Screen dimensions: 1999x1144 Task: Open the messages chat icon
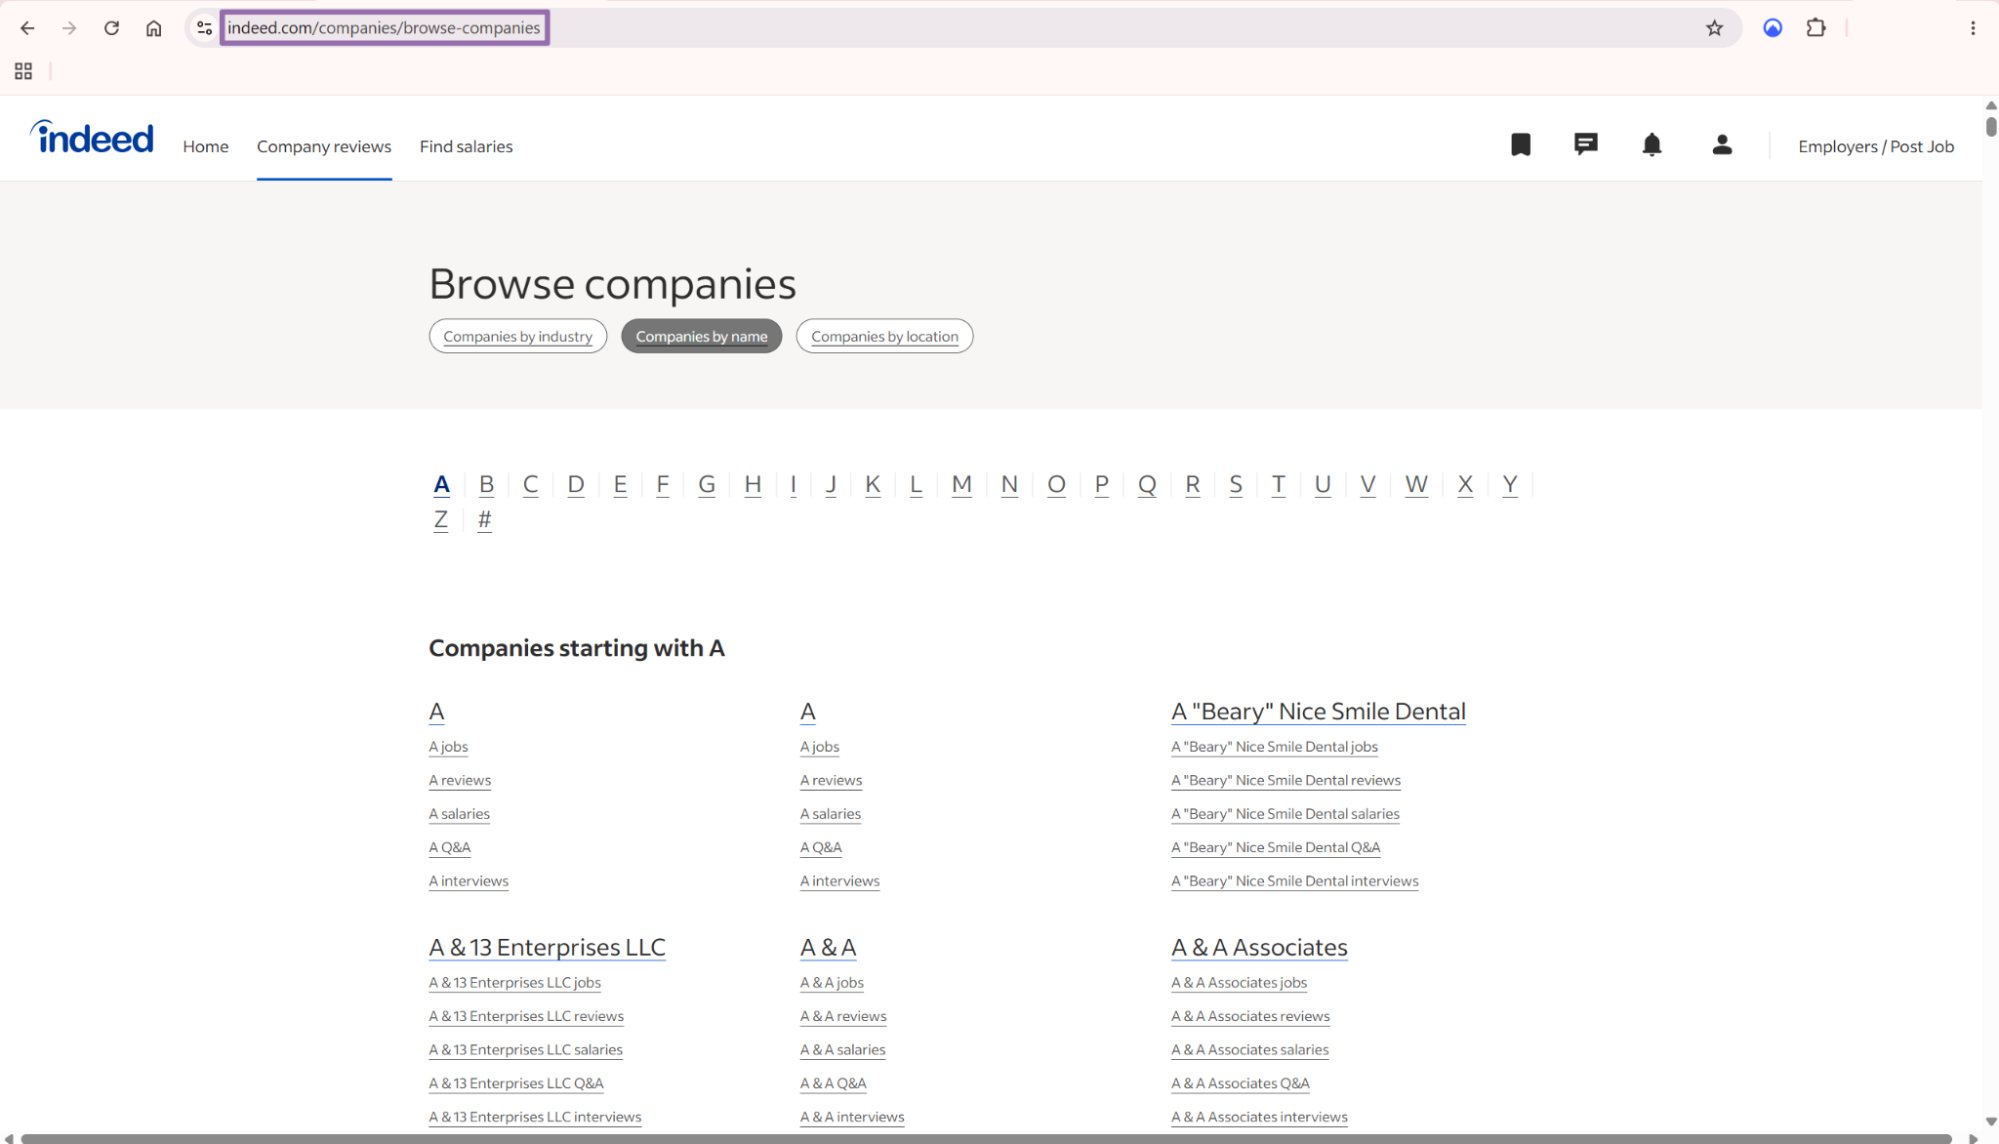pos(1585,145)
